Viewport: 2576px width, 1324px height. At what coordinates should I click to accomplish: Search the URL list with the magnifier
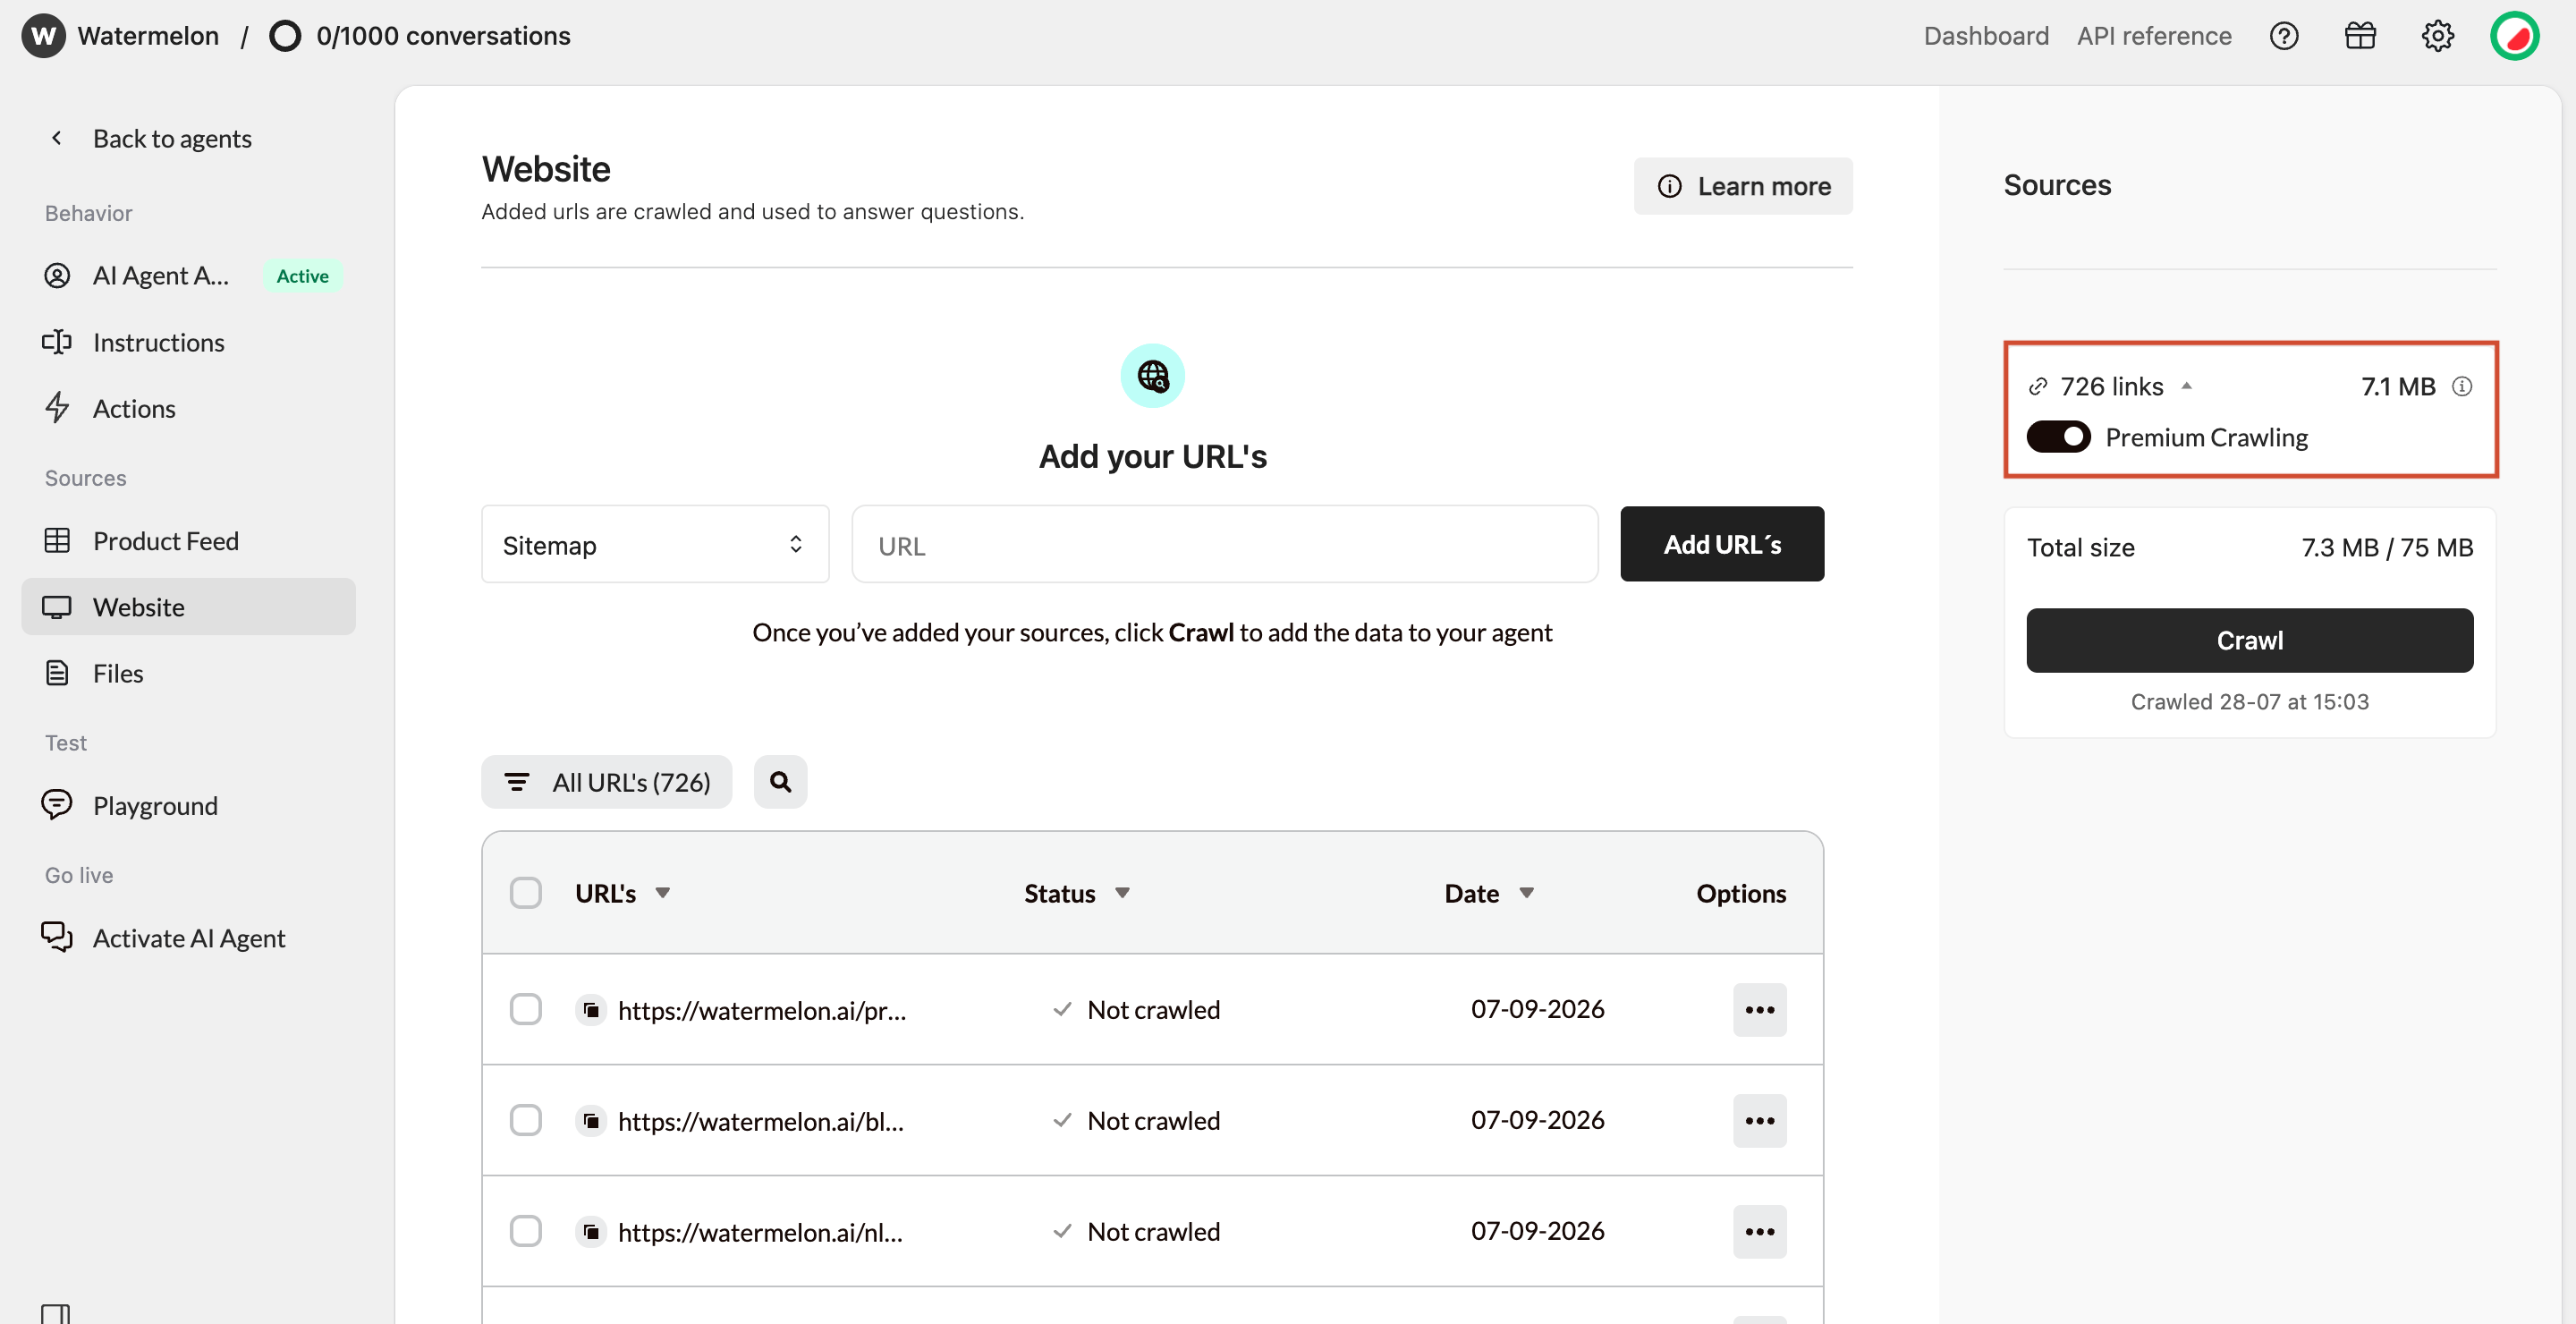click(x=780, y=782)
